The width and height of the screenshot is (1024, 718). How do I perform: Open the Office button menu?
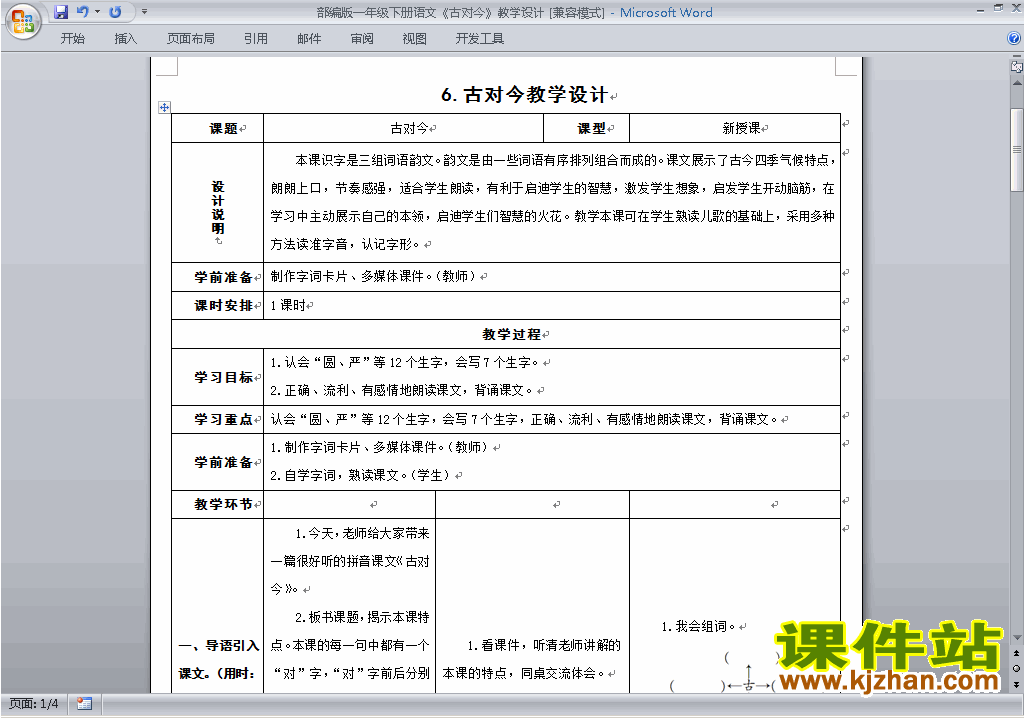pos(24,21)
